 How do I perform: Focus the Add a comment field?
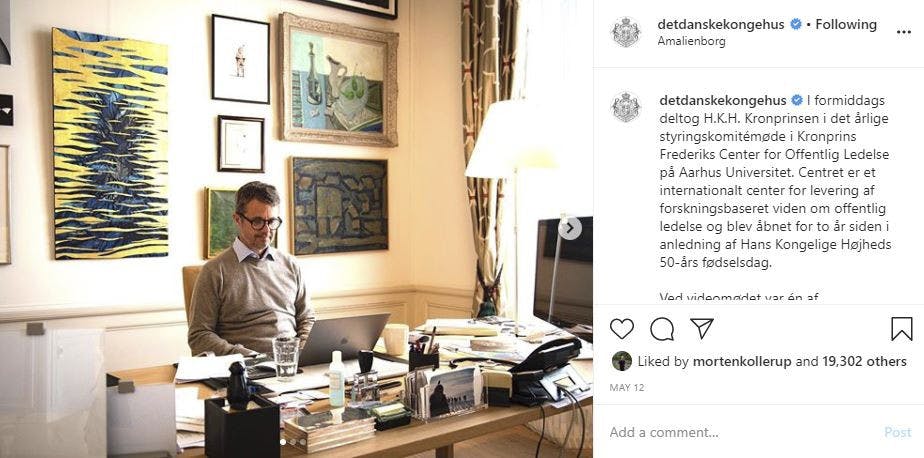(742, 432)
